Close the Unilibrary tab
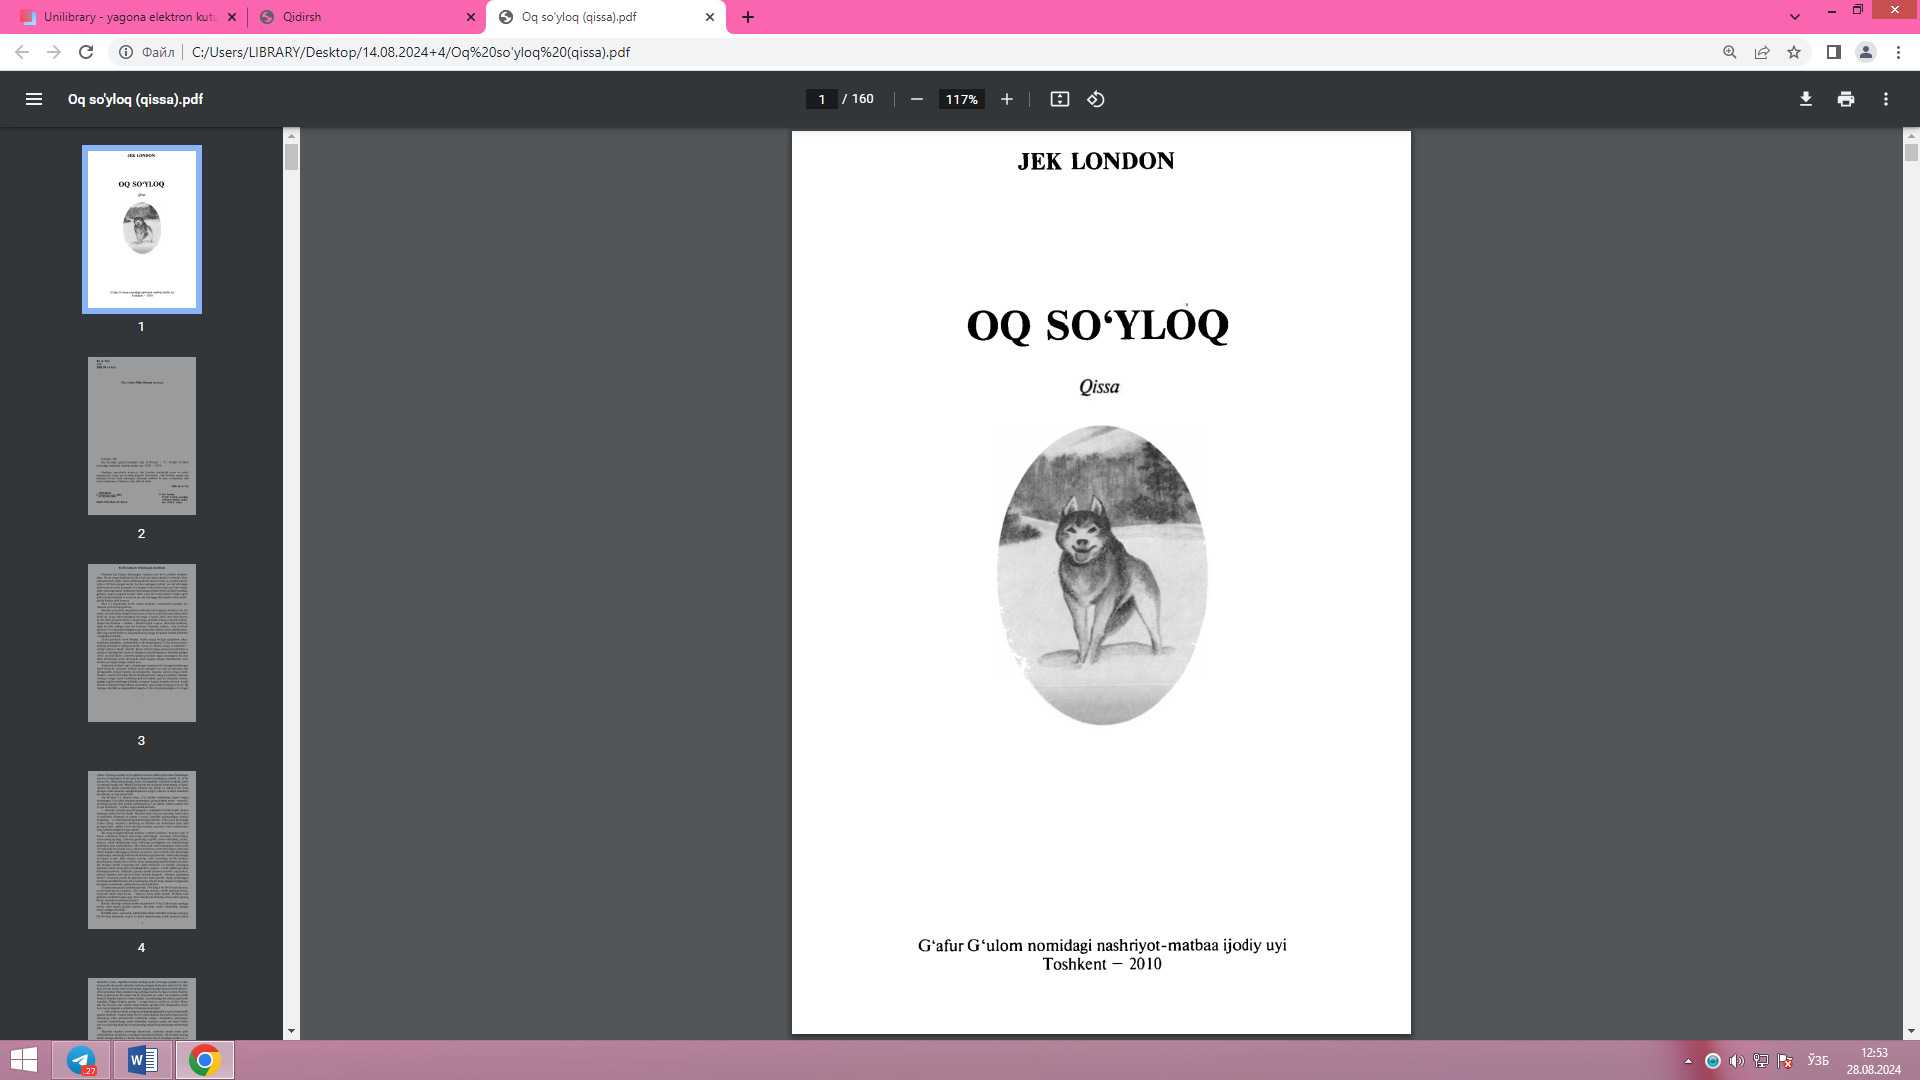The height and width of the screenshot is (1080, 1920). click(232, 17)
